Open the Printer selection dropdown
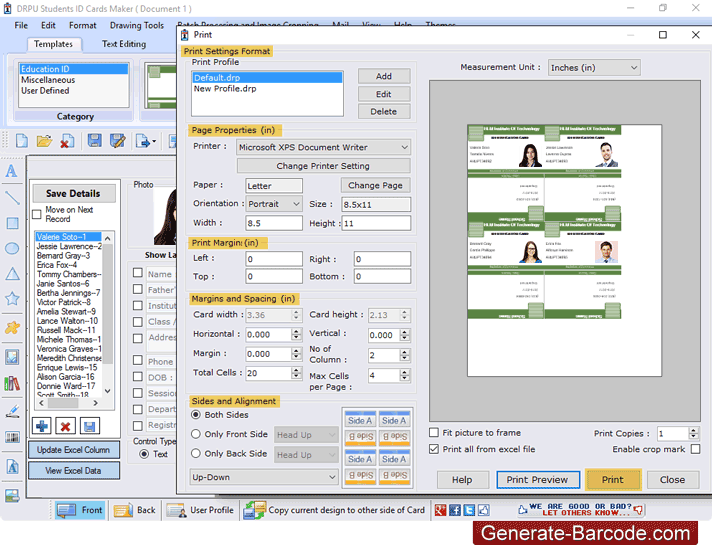Screen dimensions: 712x545 tap(323, 147)
